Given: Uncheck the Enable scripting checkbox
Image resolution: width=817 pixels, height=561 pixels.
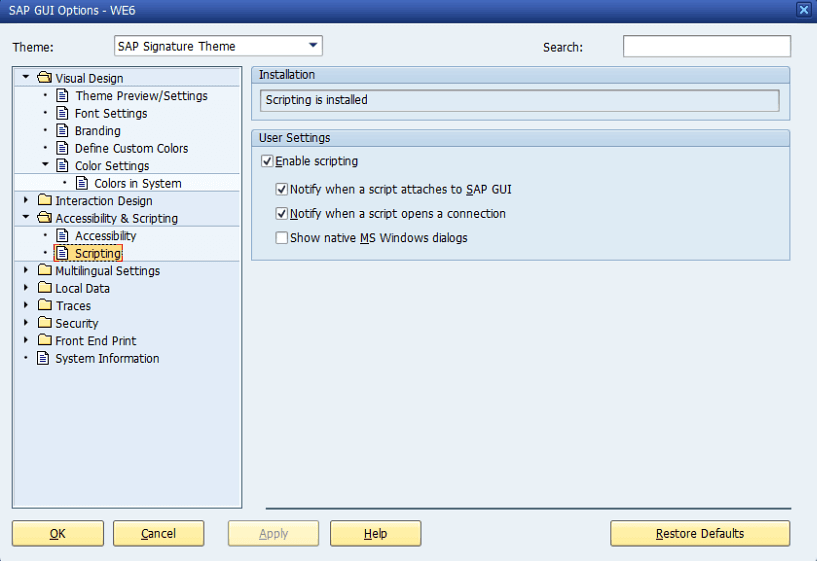Looking at the screenshot, I should coord(267,161).
